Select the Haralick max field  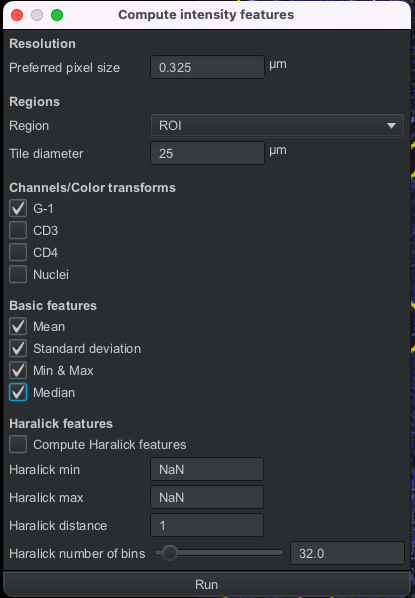(x=207, y=497)
